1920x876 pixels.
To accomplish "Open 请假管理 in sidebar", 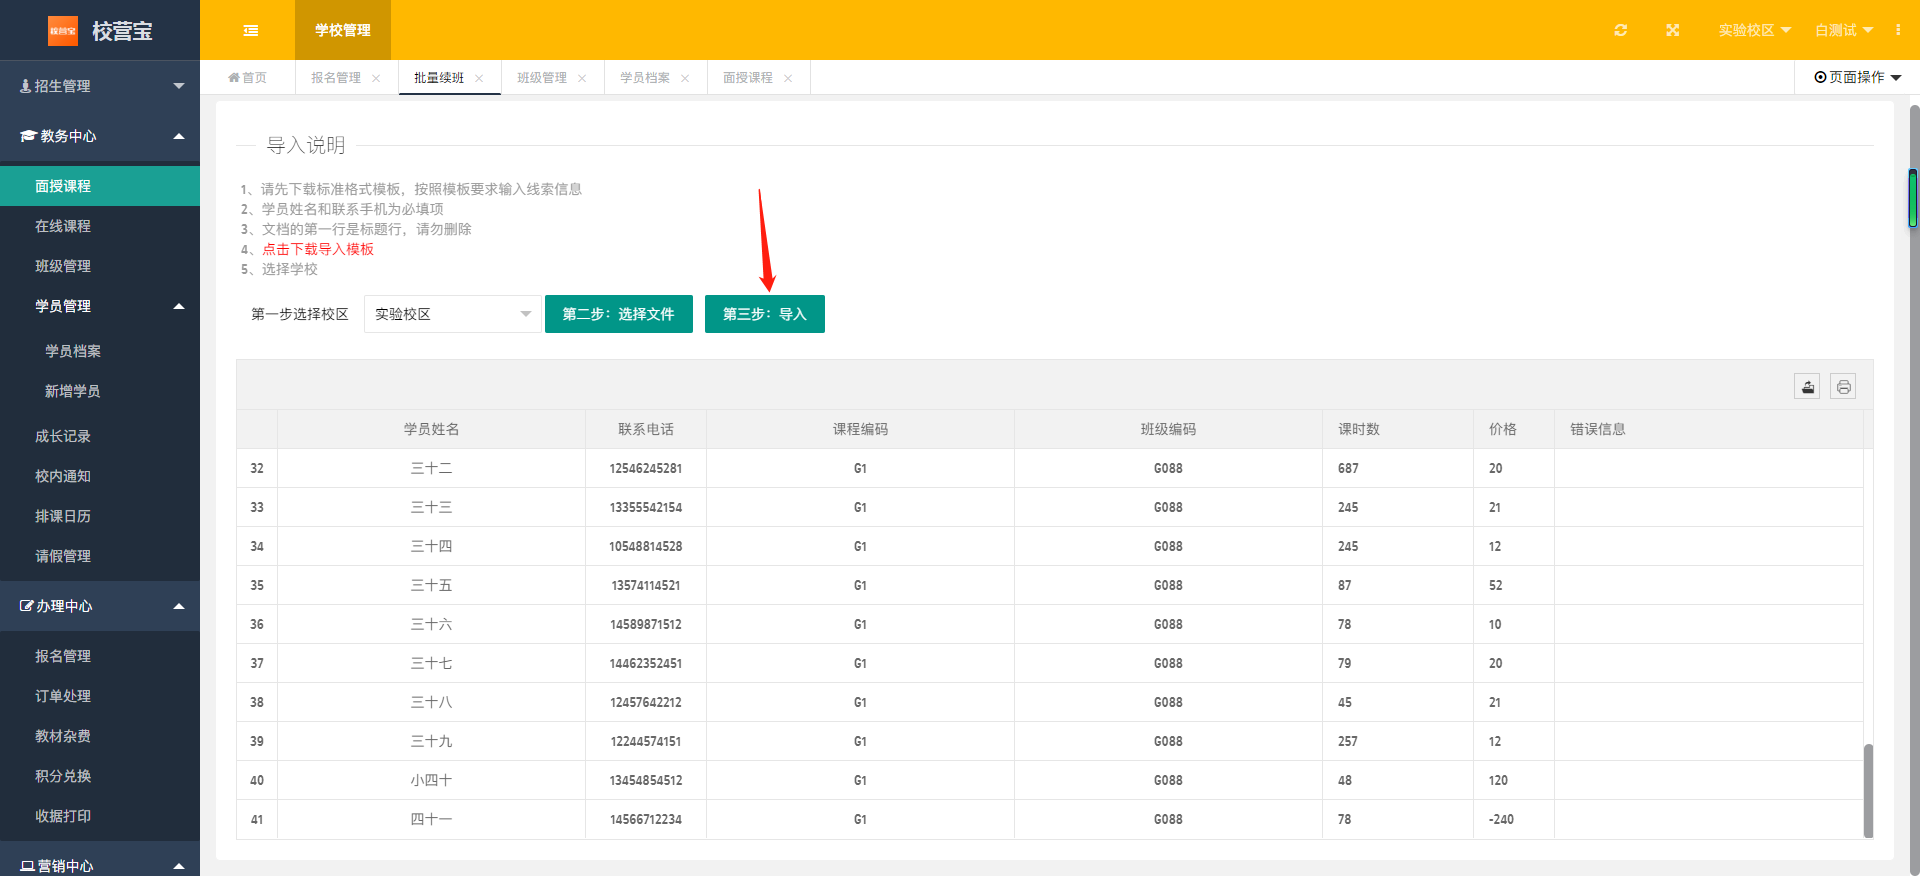I will [100, 556].
